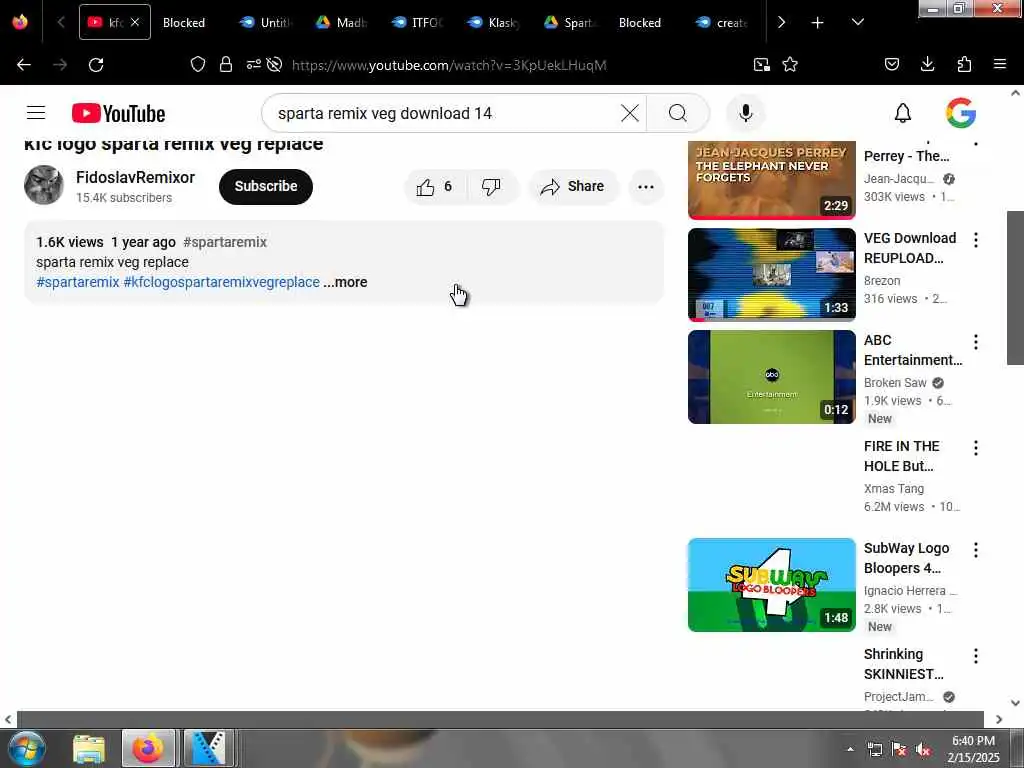
Task: Open Windows Explorer from taskbar
Action: 89,749
